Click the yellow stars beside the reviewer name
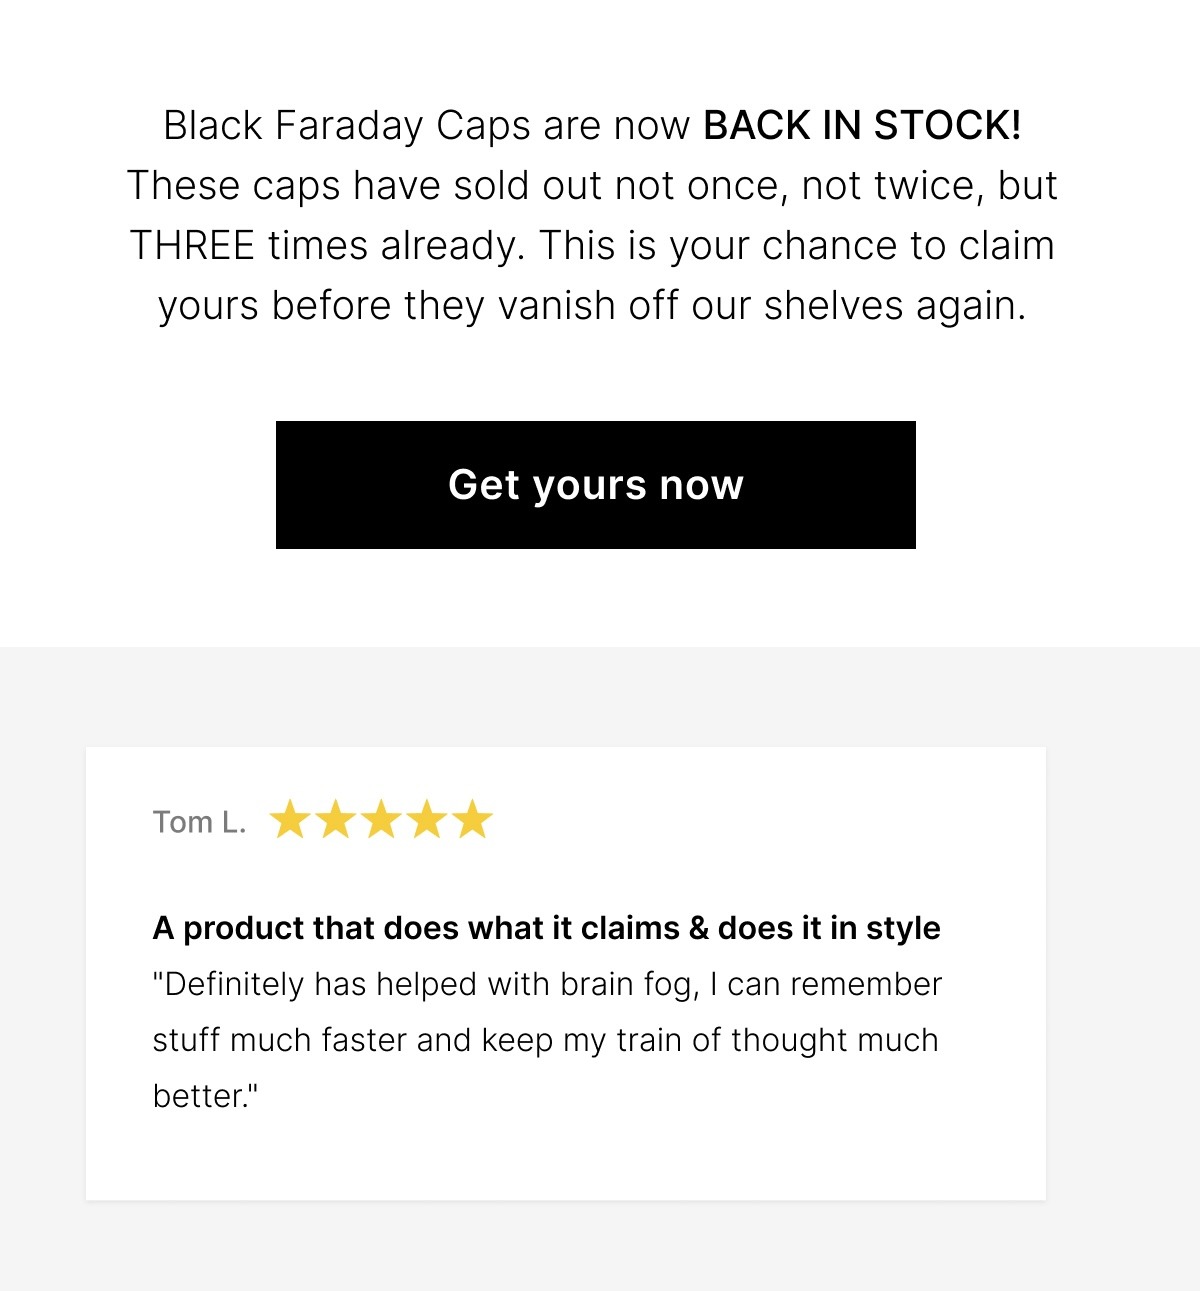Image resolution: width=1200 pixels, height=1291 pixels. coord(381,818)
